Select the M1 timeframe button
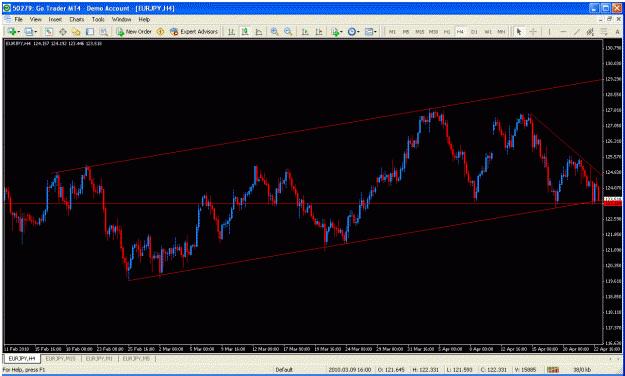The image size is (625, 376). [x=392, y=32]
